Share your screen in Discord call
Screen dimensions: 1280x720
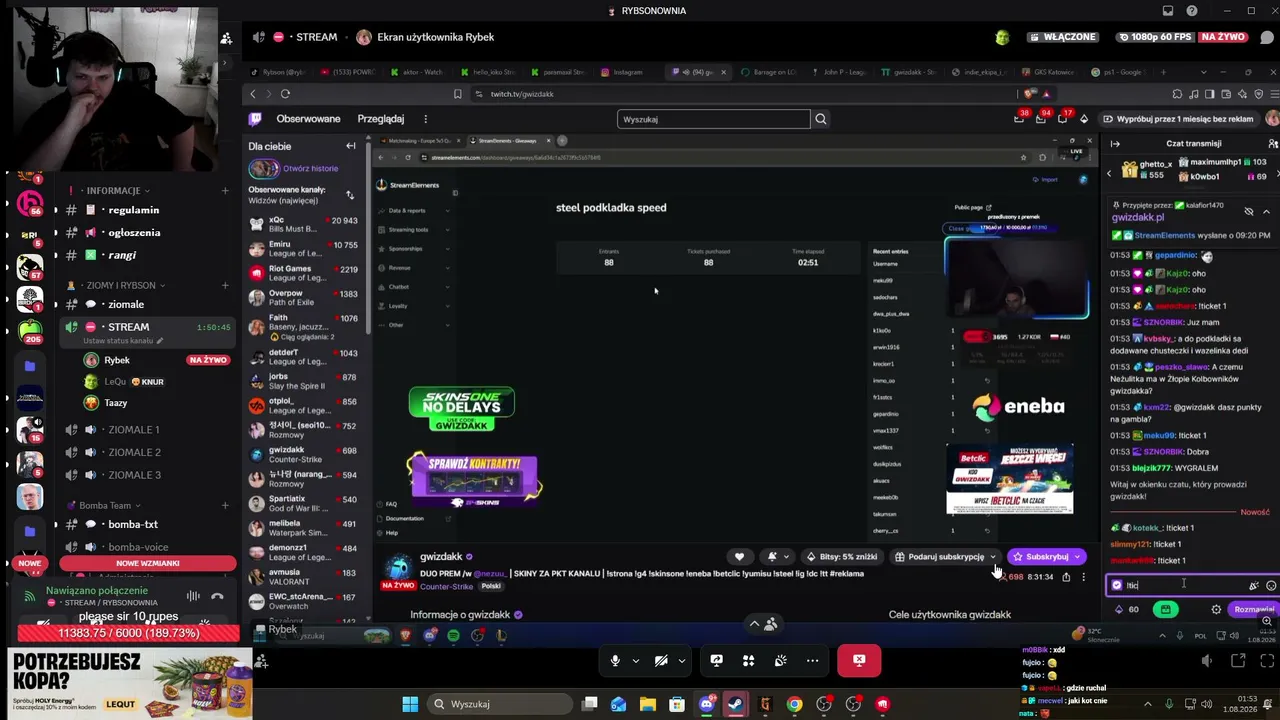(x=716, y=660)
